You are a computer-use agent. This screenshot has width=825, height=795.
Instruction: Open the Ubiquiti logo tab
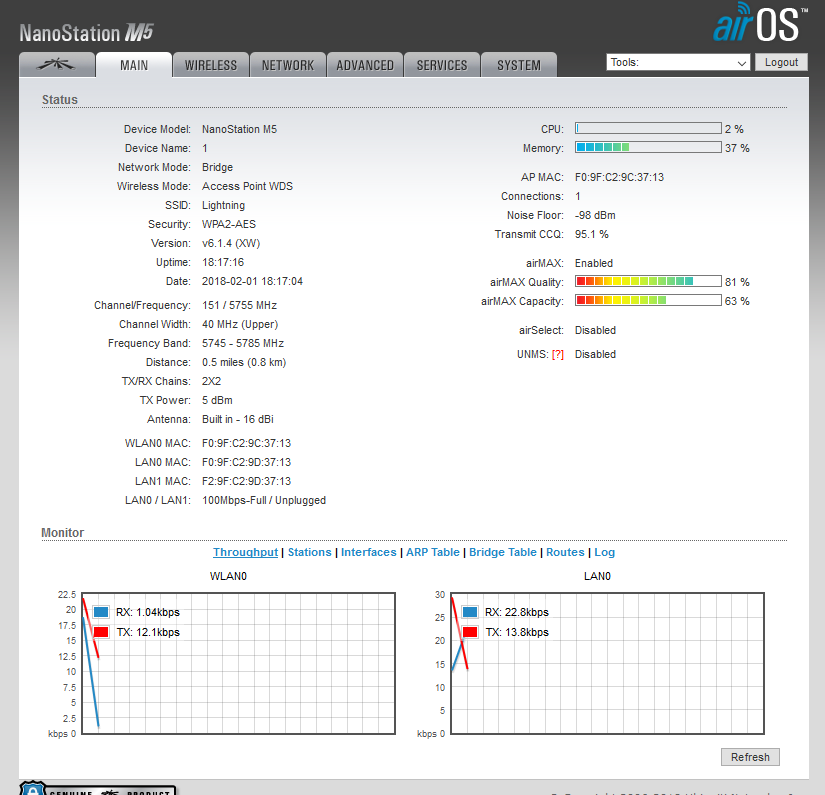pos(57,65)
